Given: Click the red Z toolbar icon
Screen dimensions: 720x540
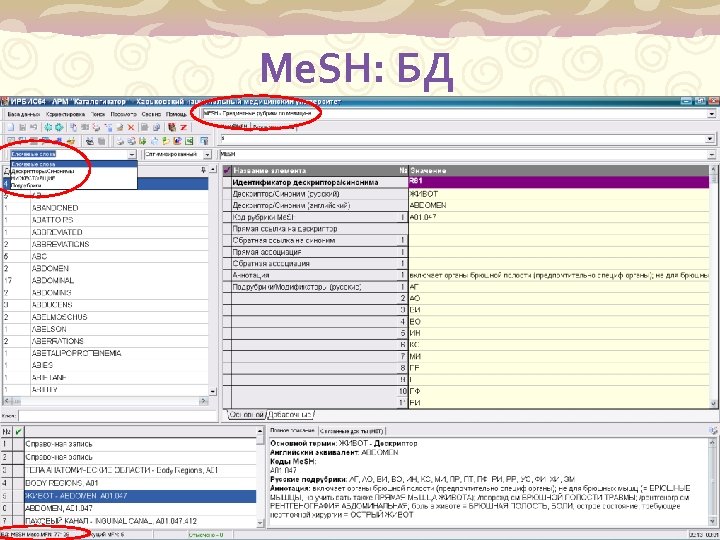Looking at the screenshot, I should coord(184,127).
